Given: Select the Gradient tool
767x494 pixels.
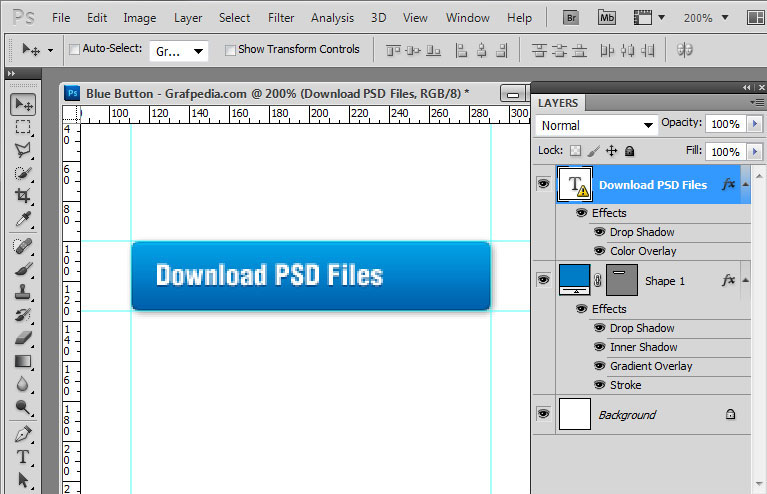Looking at the screenshot, I should 23,361.
